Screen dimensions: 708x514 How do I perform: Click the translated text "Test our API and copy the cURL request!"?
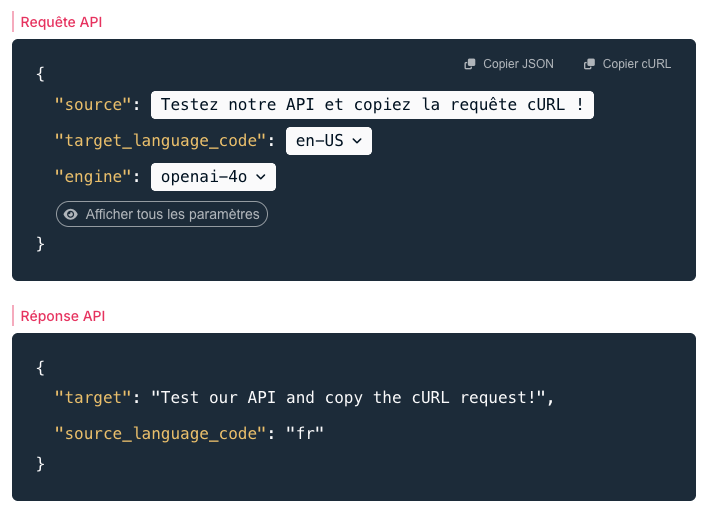(x=348, y=398)
